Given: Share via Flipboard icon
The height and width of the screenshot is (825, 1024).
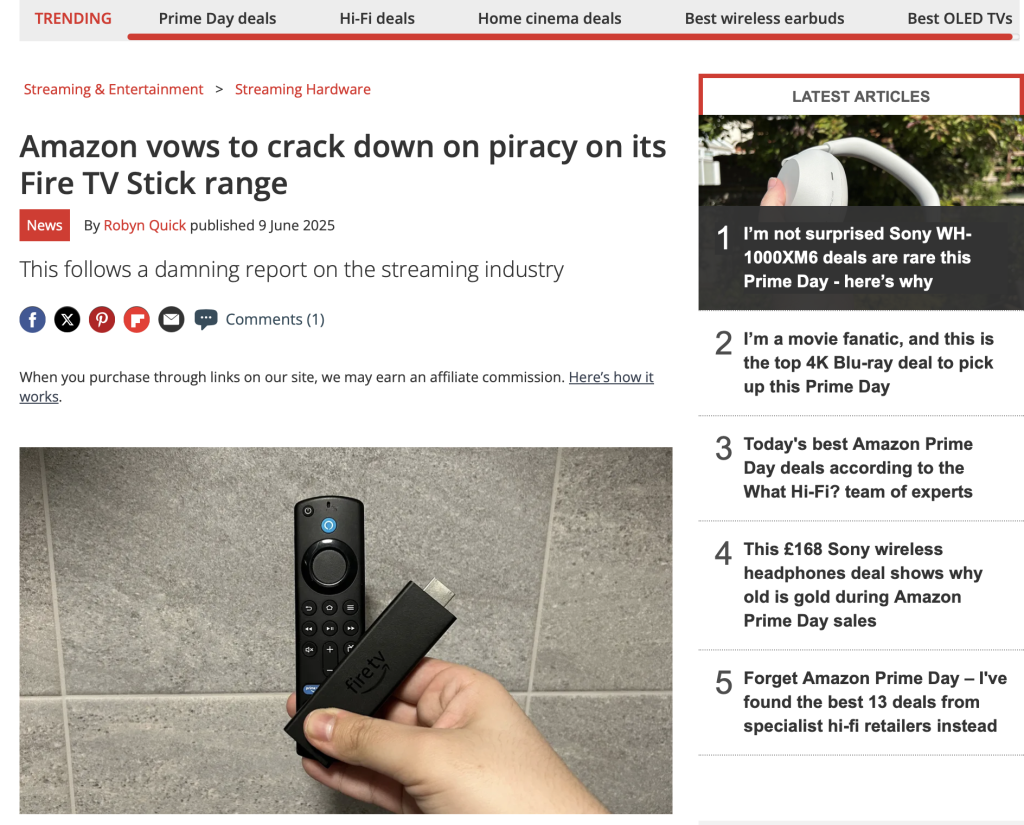Looking at the screenshot, I should coord(136,319).
